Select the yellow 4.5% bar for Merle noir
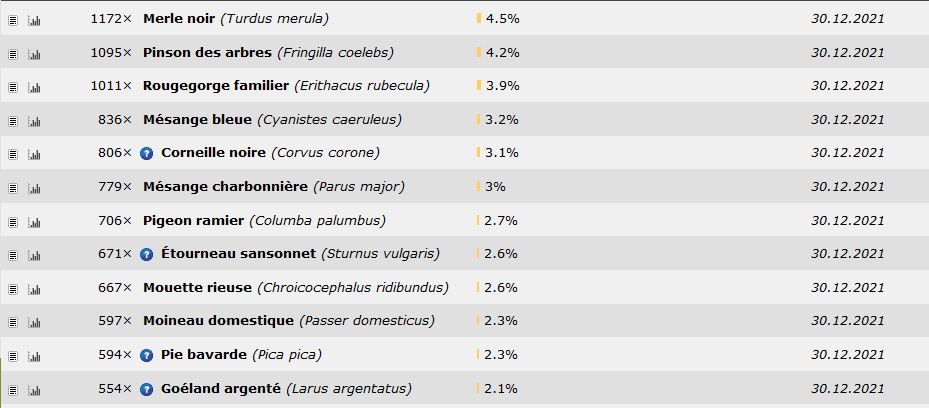The image size is (929, 408). pos(479,18)
